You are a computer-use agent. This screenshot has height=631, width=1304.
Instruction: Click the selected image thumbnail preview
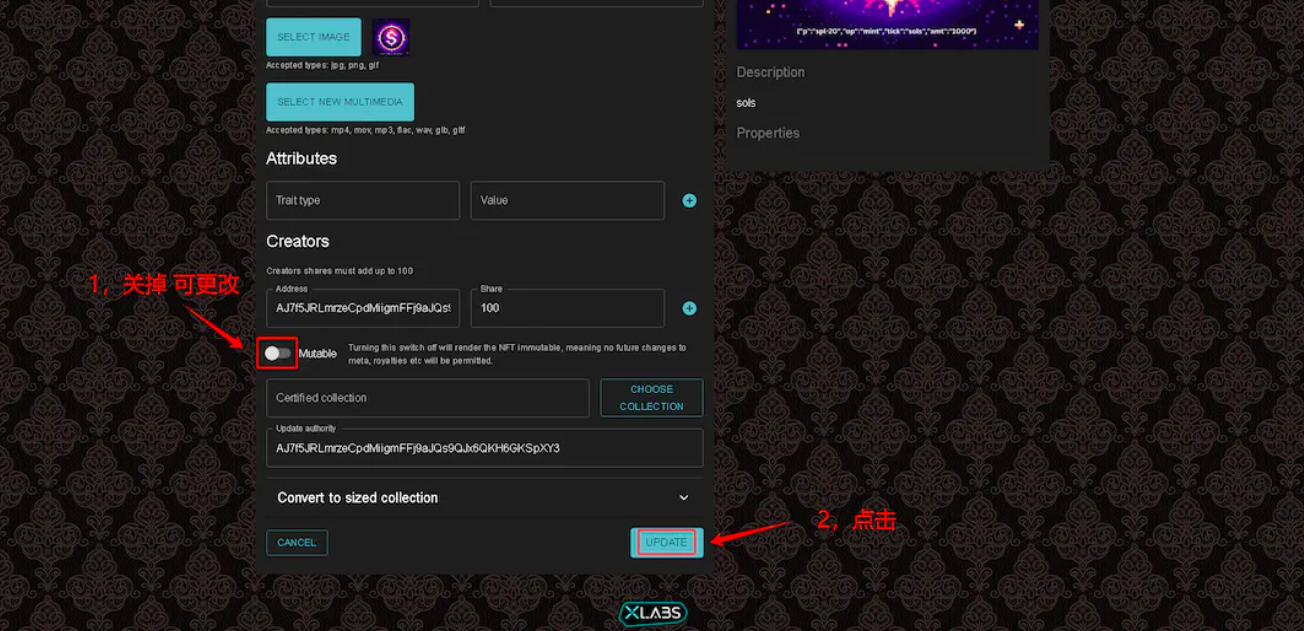(391, 38)
